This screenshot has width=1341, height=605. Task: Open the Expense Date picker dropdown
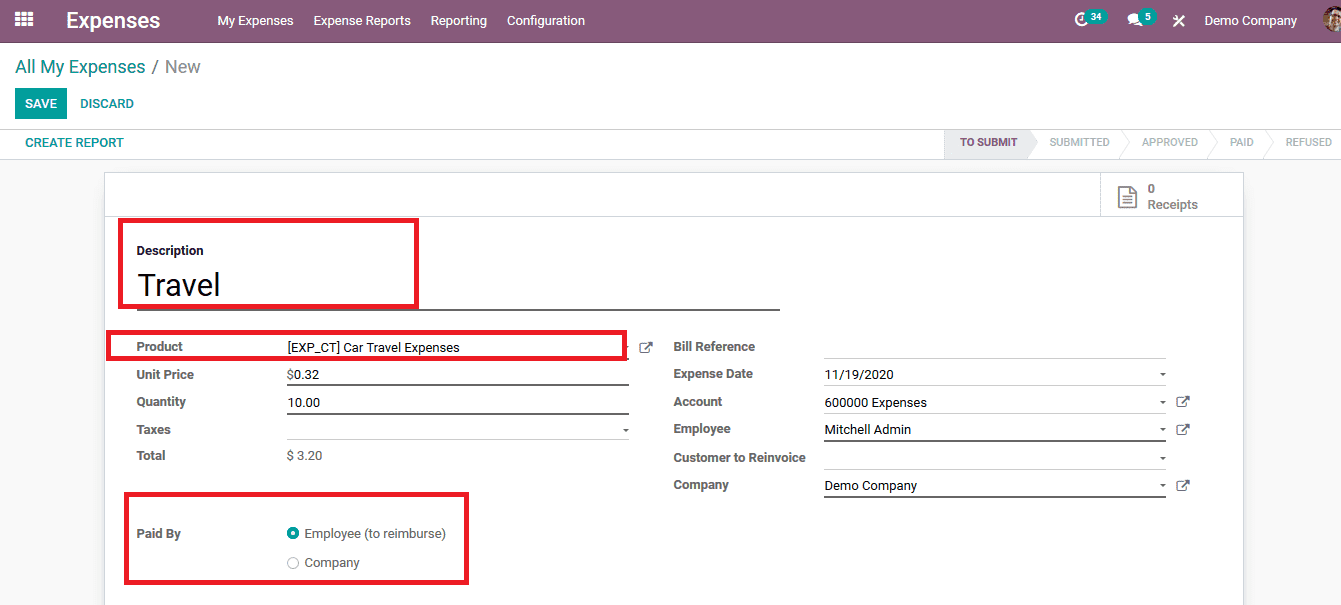pyautogui.click(x=1162, y=375)
